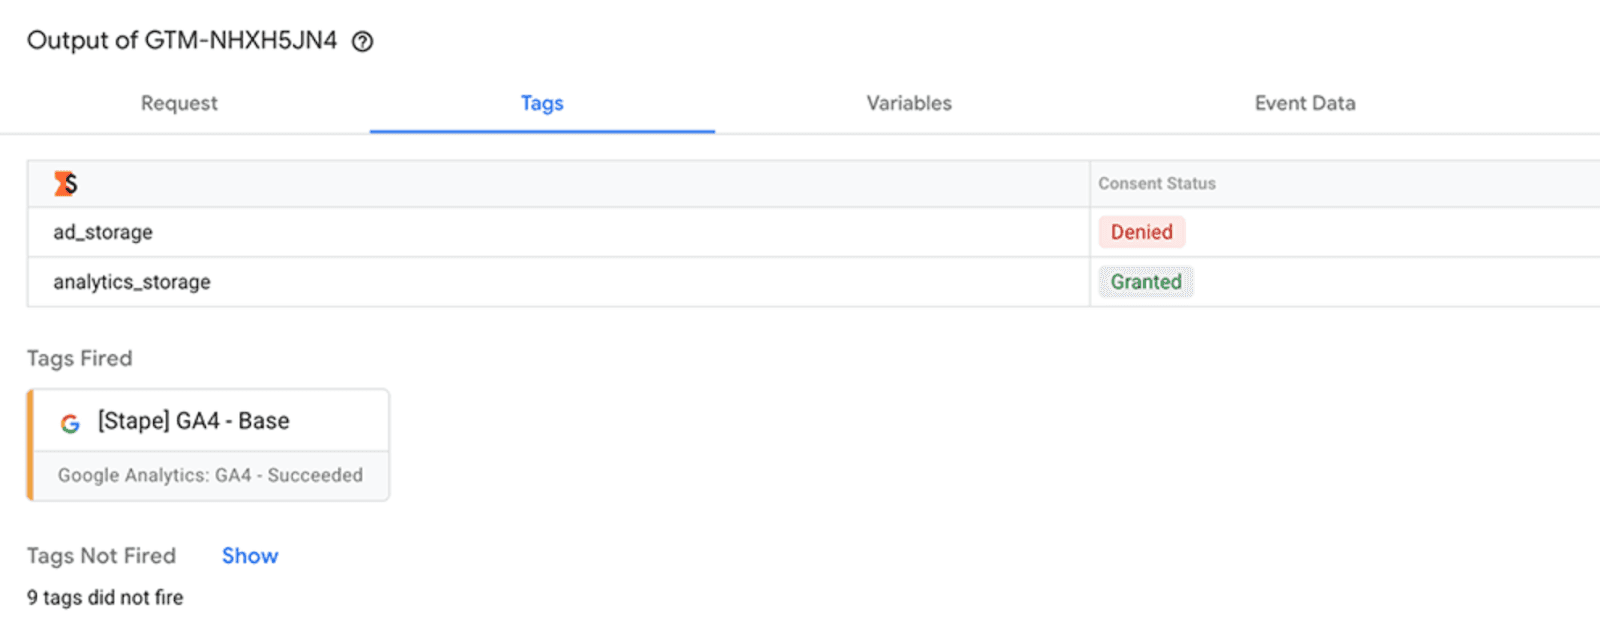This screenshot has width=1600, height=642.
Task: Open the [Stape] GA4 - Base tag
Action: tap(194, 421)
